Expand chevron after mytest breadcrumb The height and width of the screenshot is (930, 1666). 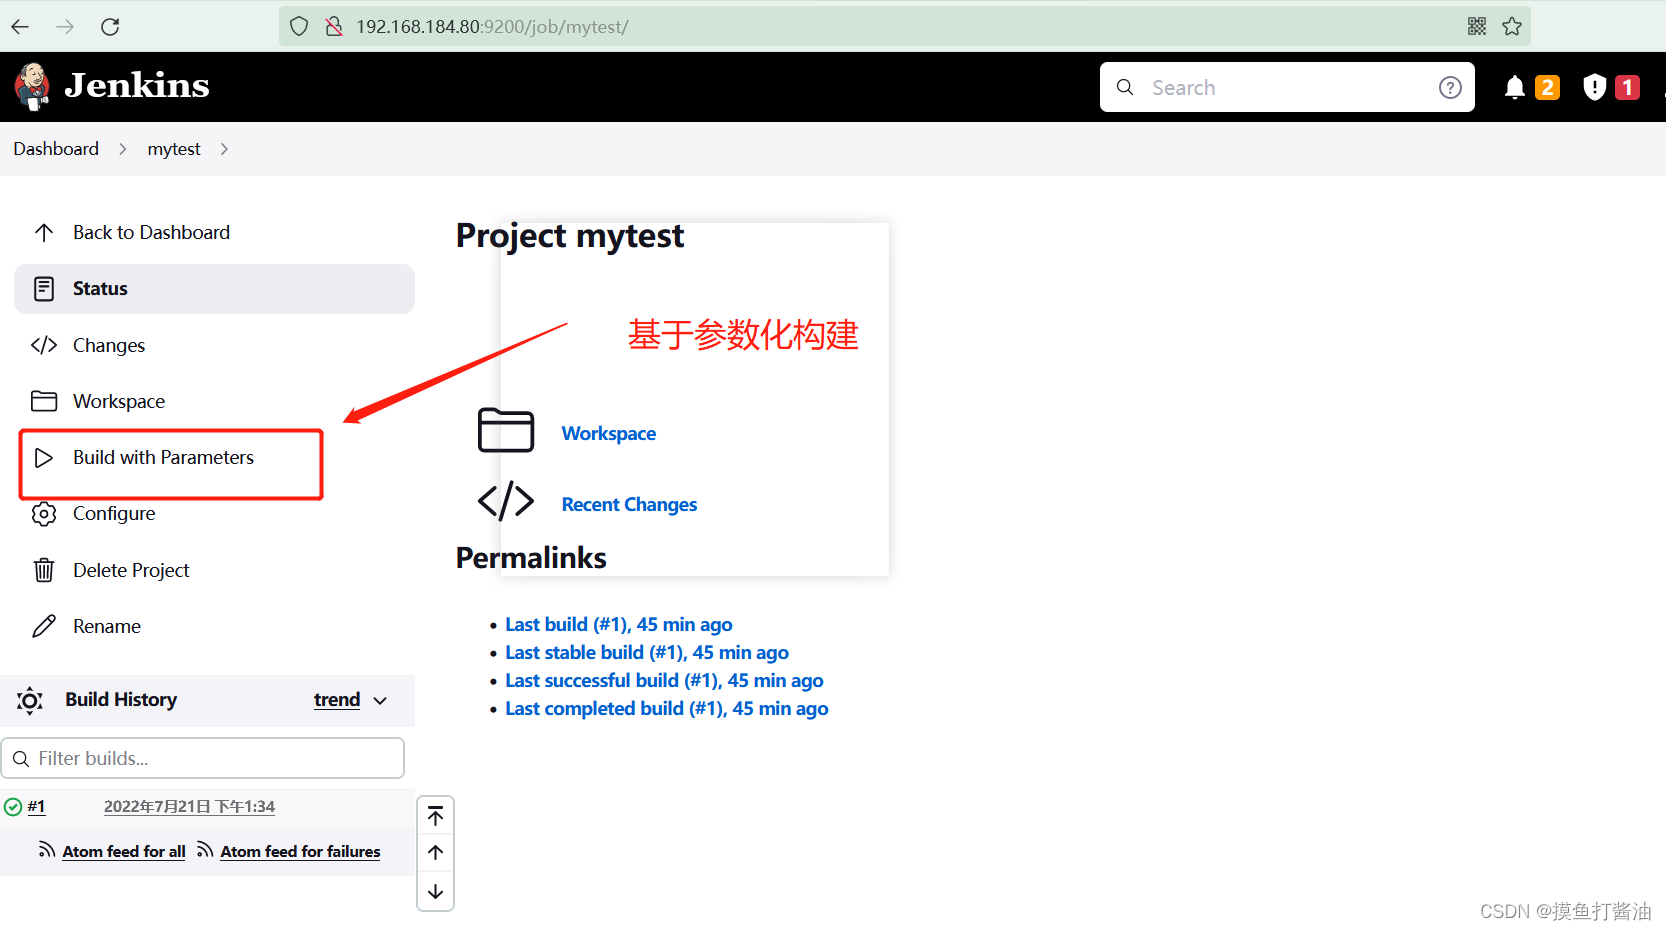[x=224, y=149]
